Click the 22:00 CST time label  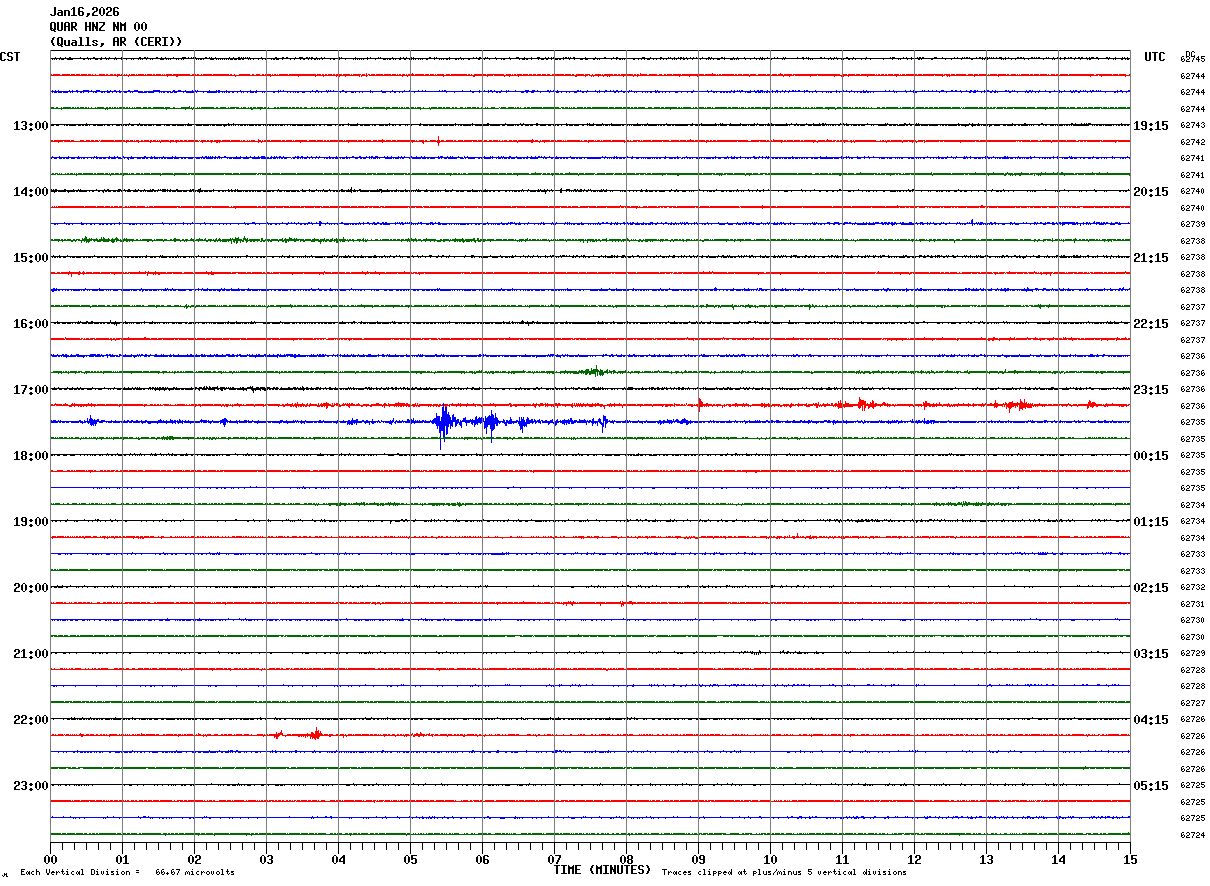30,720
